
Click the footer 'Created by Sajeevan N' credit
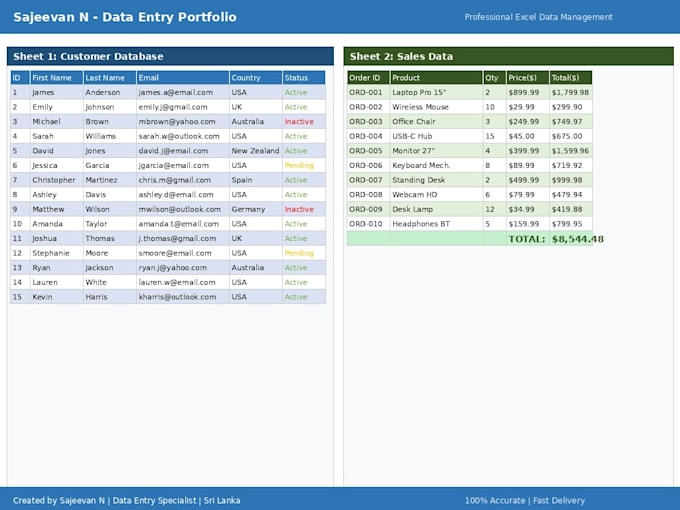(59, 500)
